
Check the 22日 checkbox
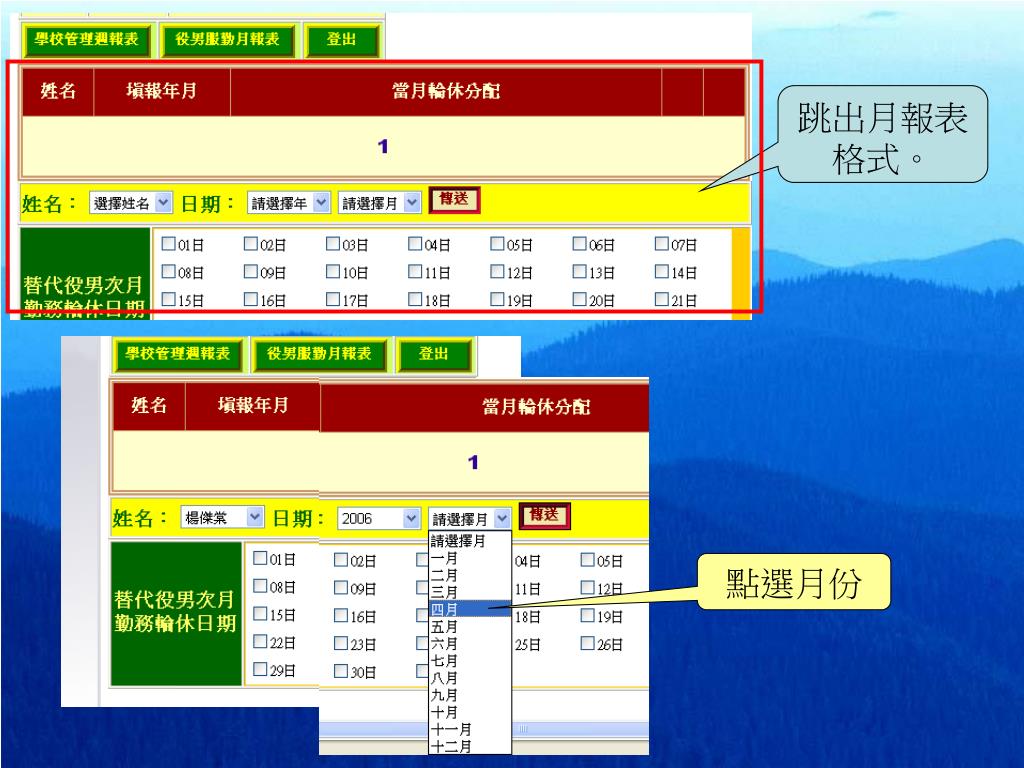260,642
